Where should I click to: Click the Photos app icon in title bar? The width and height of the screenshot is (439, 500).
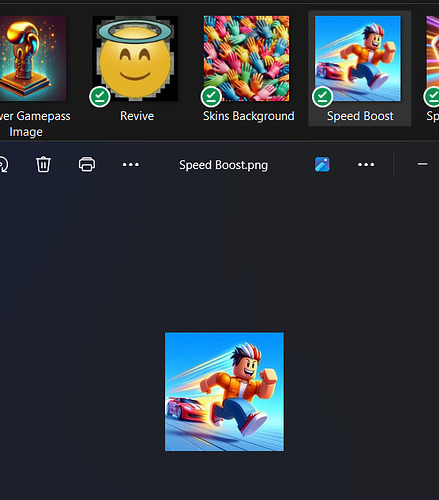322,164
